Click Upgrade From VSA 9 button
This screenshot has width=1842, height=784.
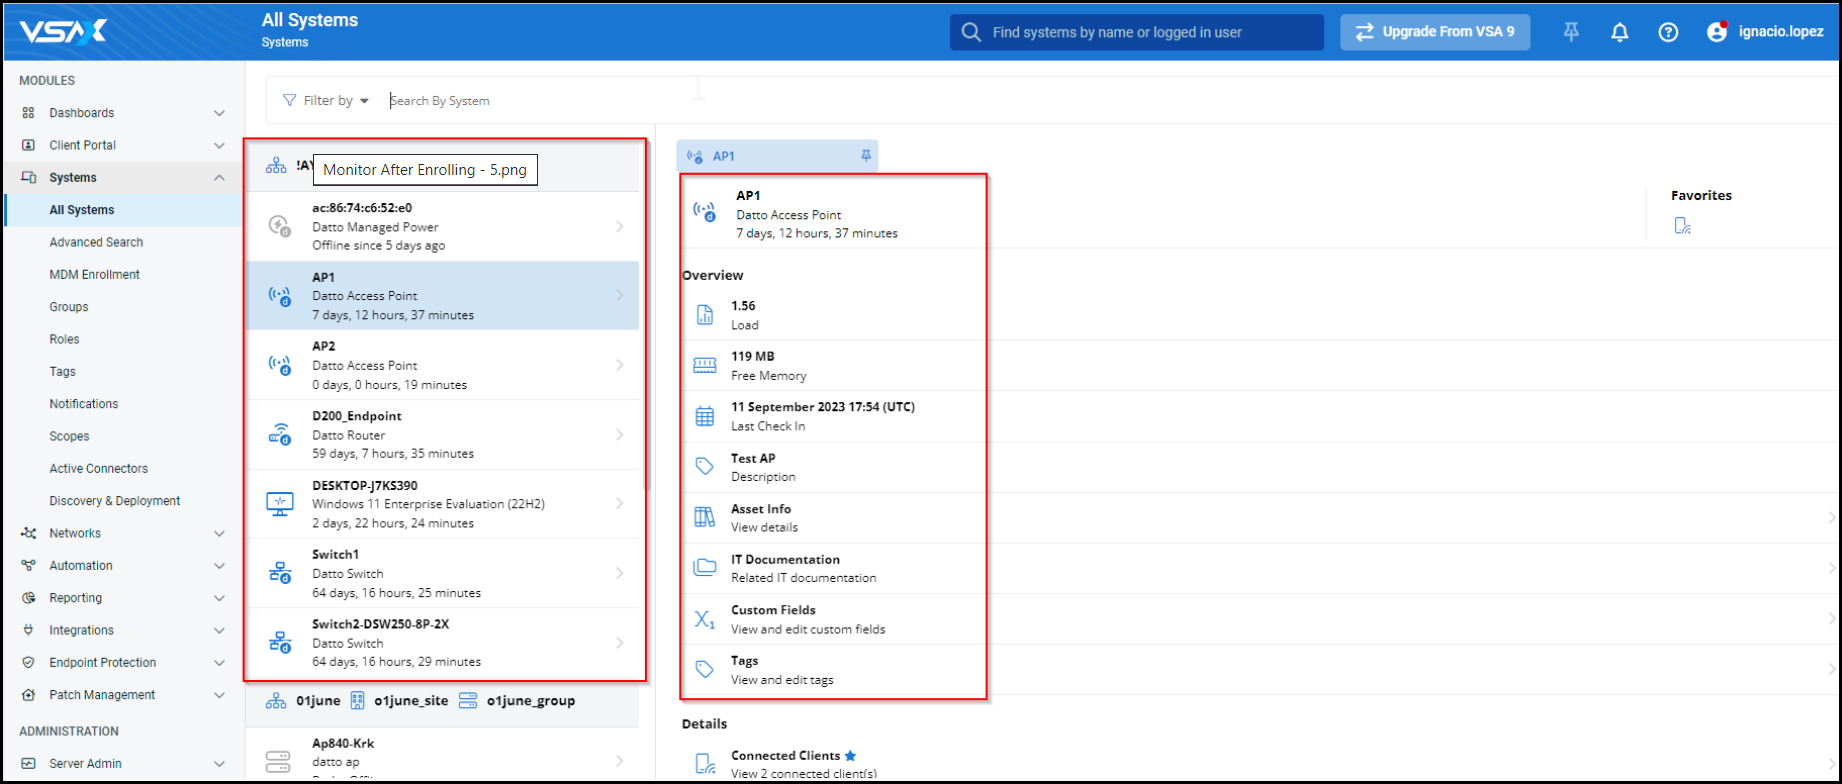(x=1435, y=32)
